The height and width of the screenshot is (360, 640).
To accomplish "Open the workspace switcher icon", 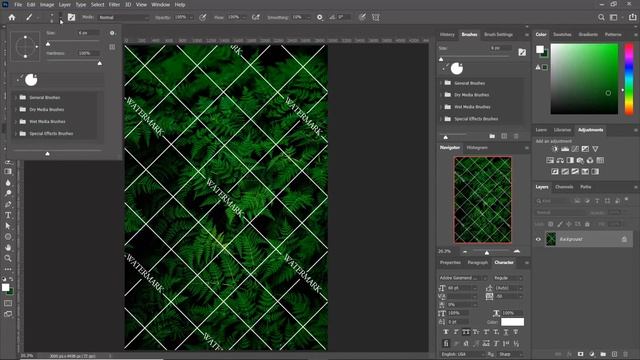I will 613,17.
